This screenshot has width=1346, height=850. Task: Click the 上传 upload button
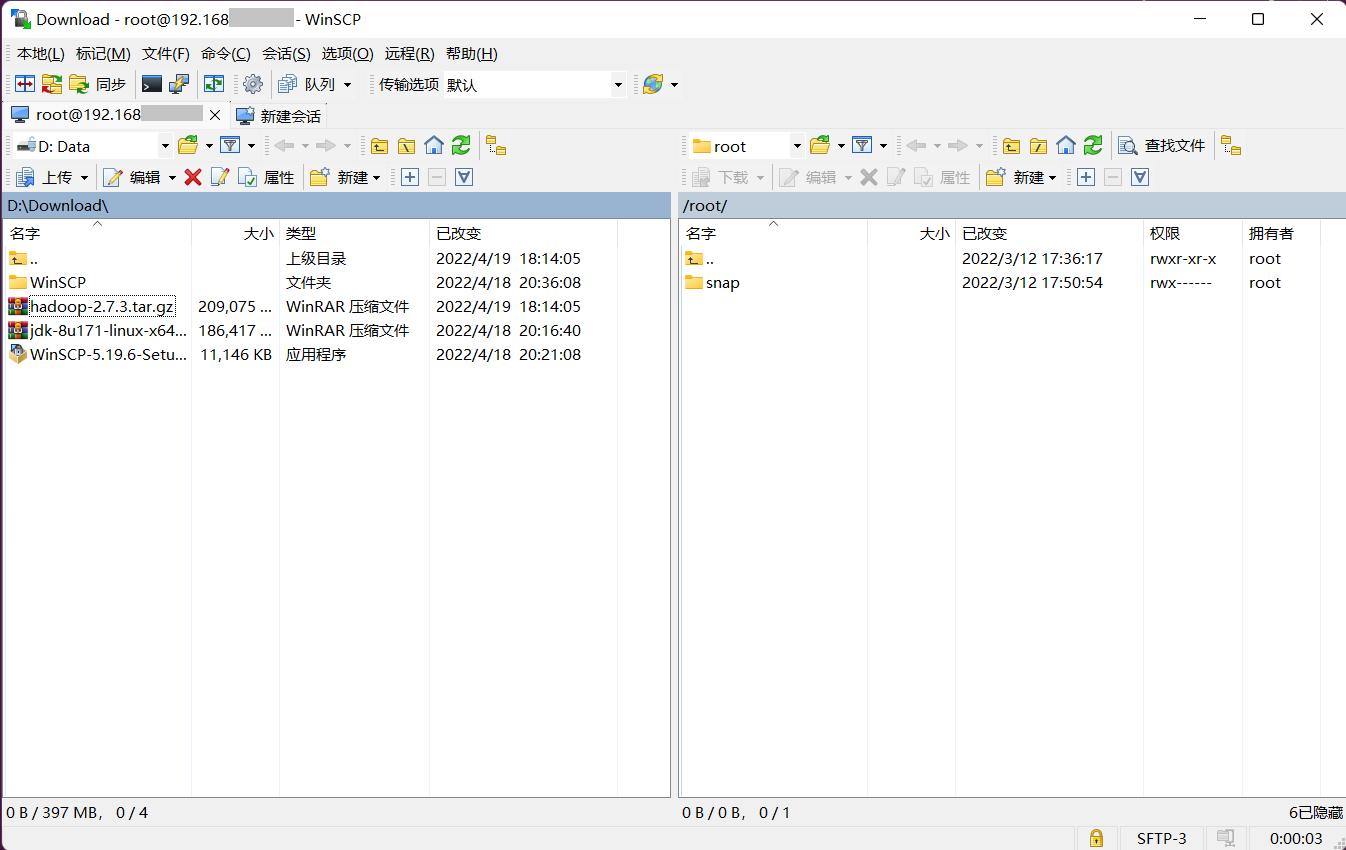(45, 177)
